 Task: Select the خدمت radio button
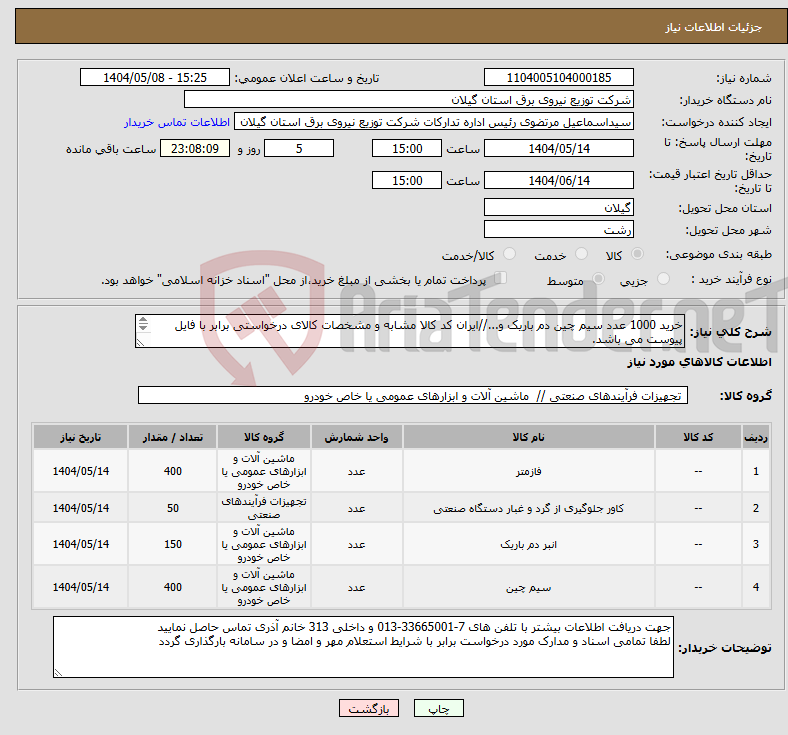581,254
